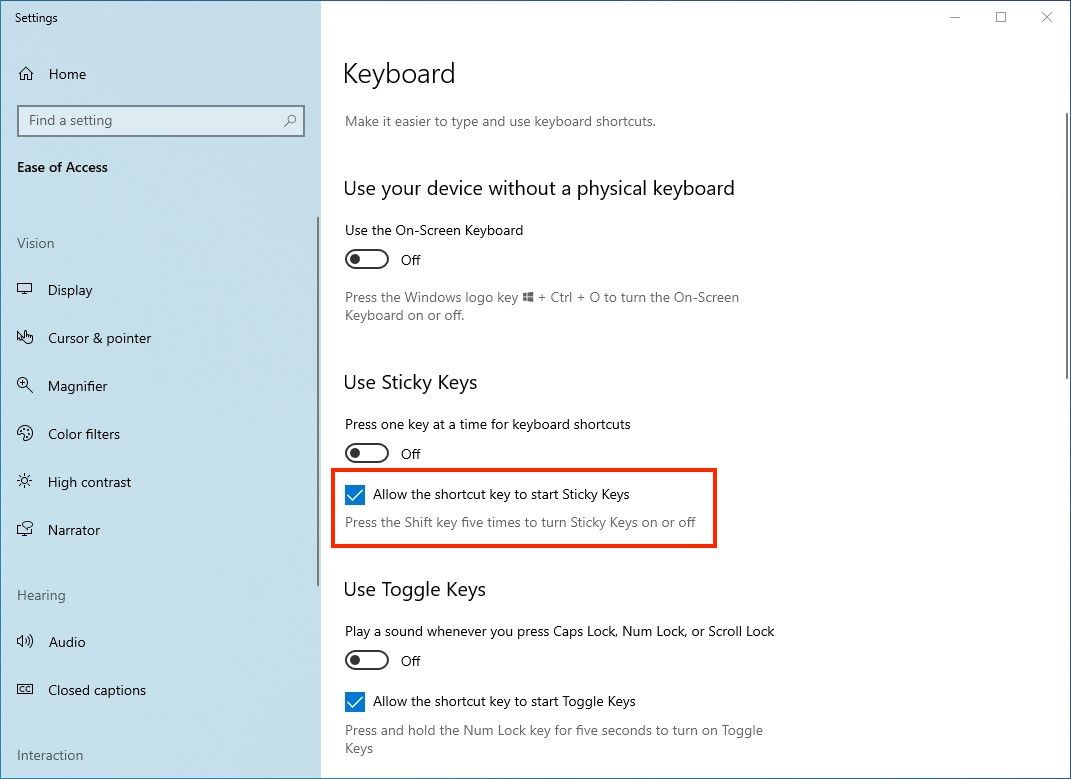Open Display settings via monitor icon
Screen dimensions: 1071x779
[25, 289]
